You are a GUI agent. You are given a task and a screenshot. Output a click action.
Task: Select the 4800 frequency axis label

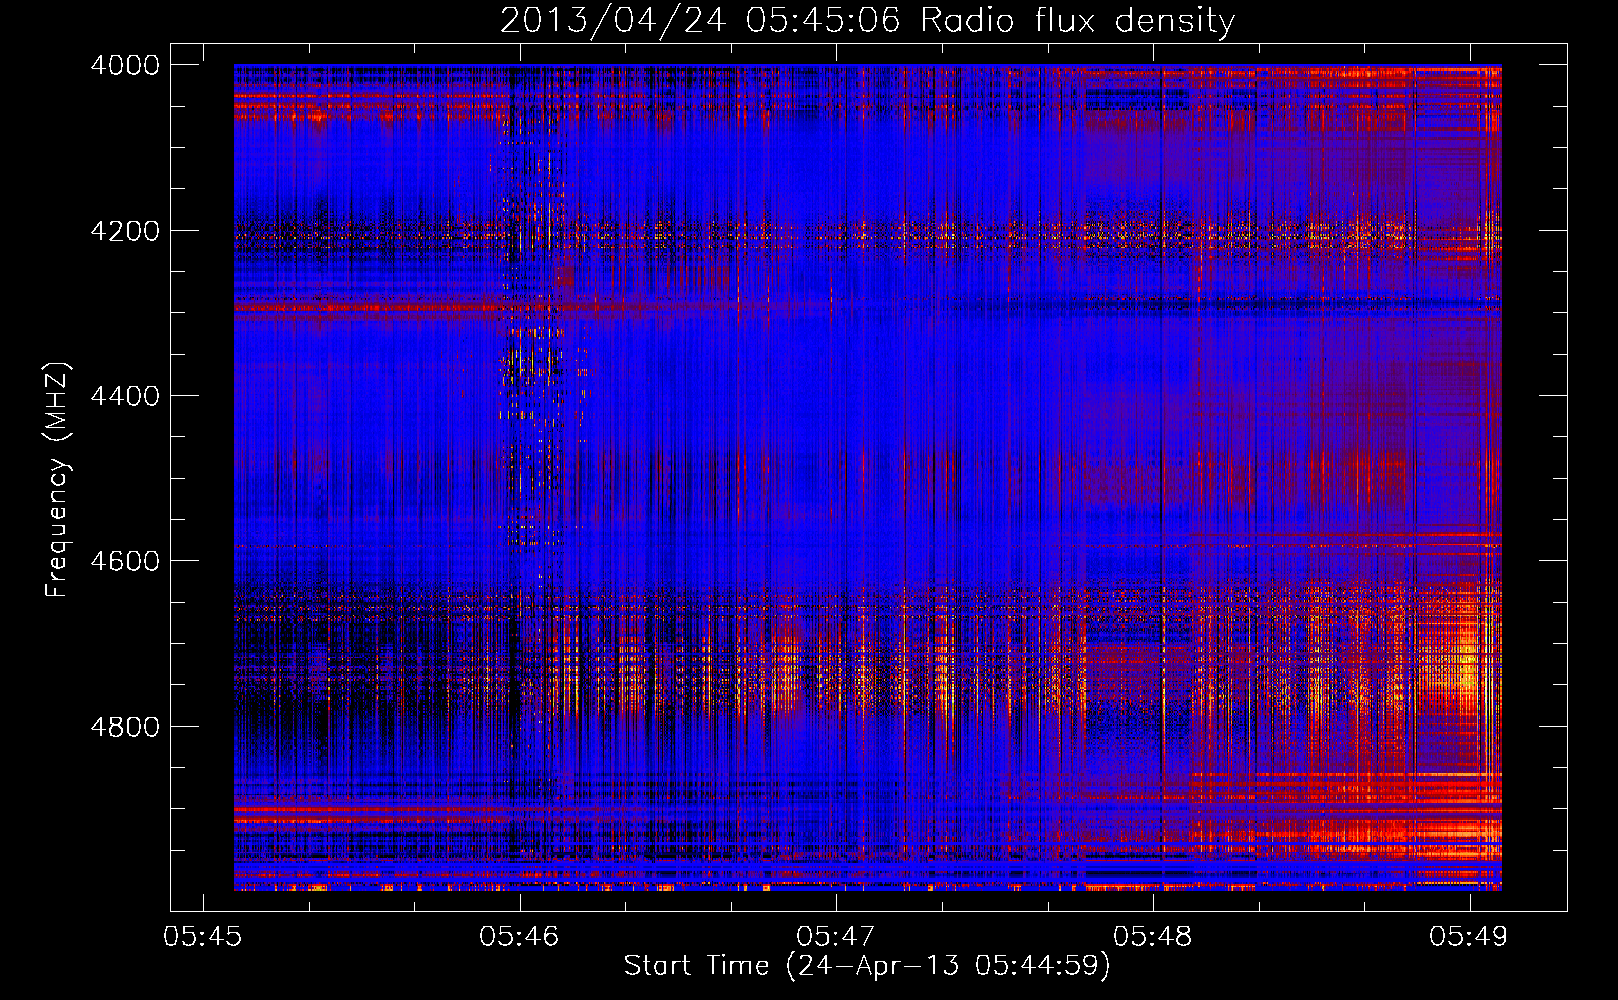[124, 726]
